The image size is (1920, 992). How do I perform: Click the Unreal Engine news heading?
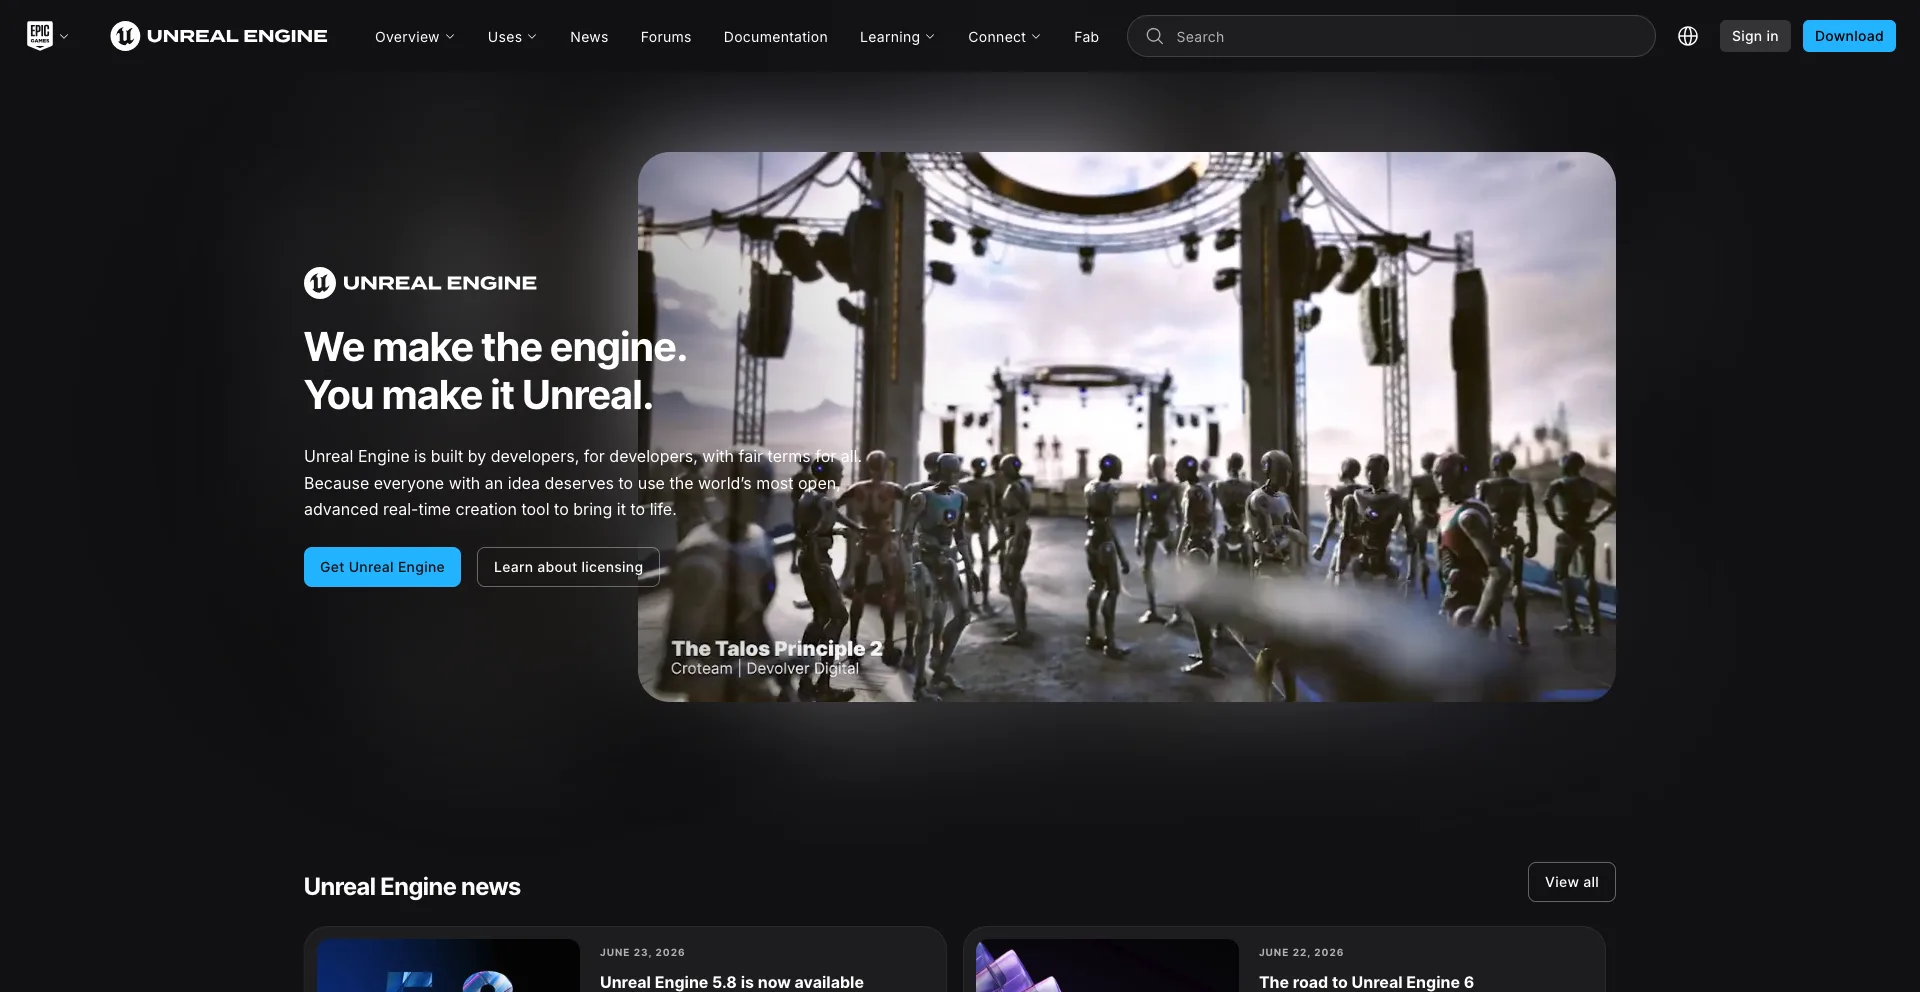click(412, 887)
